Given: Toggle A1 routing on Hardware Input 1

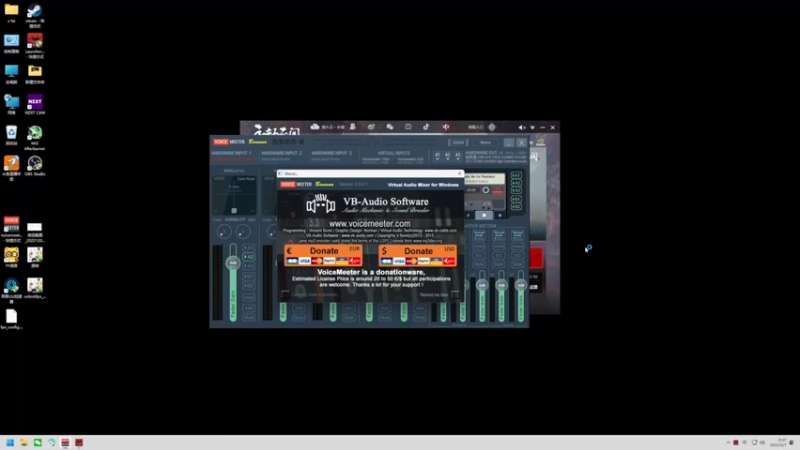Looking at the screenshot, I should coord(249,248).
